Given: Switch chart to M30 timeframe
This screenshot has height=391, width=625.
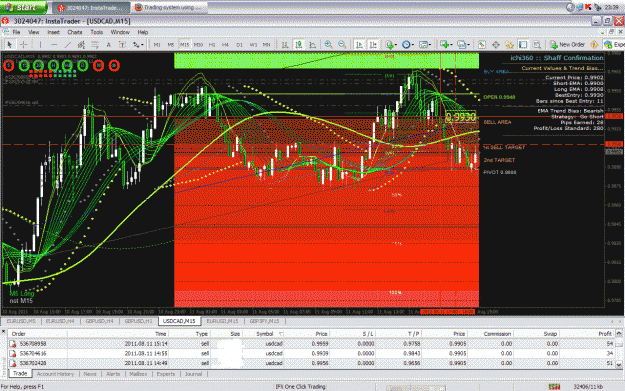Looking at the screenshot, I should tap(198, 45).
